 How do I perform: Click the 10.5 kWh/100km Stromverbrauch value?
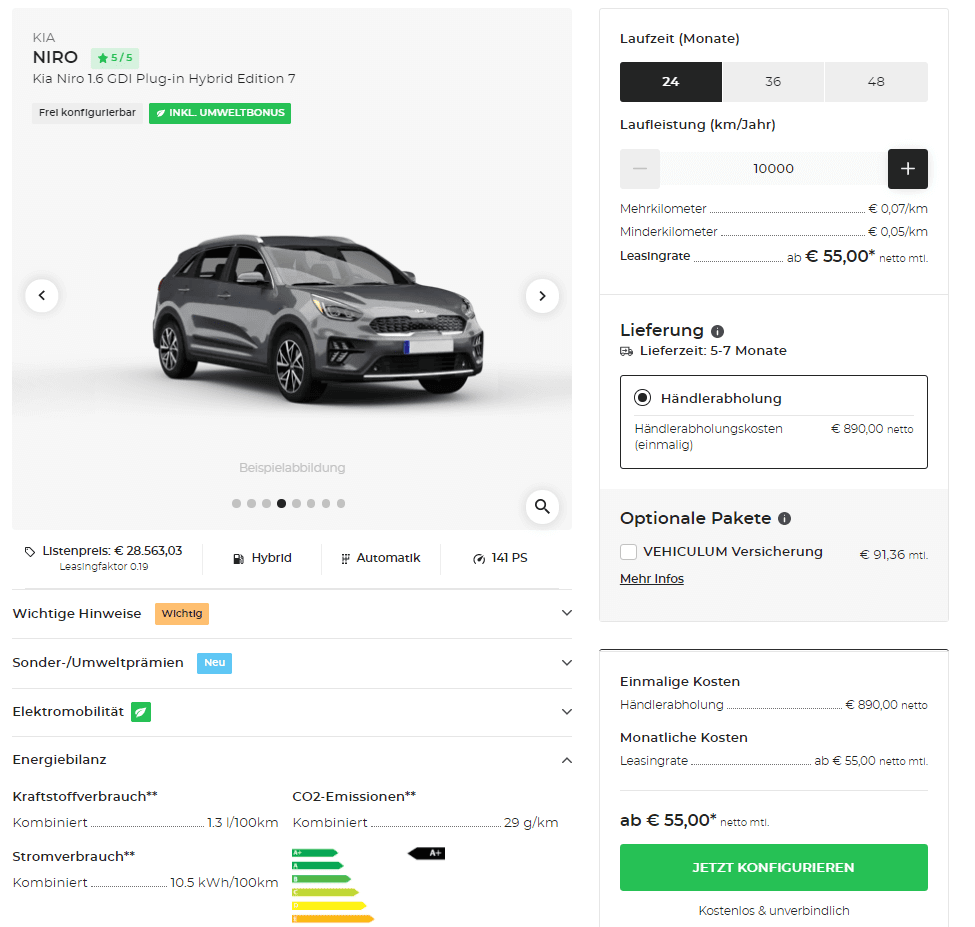click(x=224, y=883)
